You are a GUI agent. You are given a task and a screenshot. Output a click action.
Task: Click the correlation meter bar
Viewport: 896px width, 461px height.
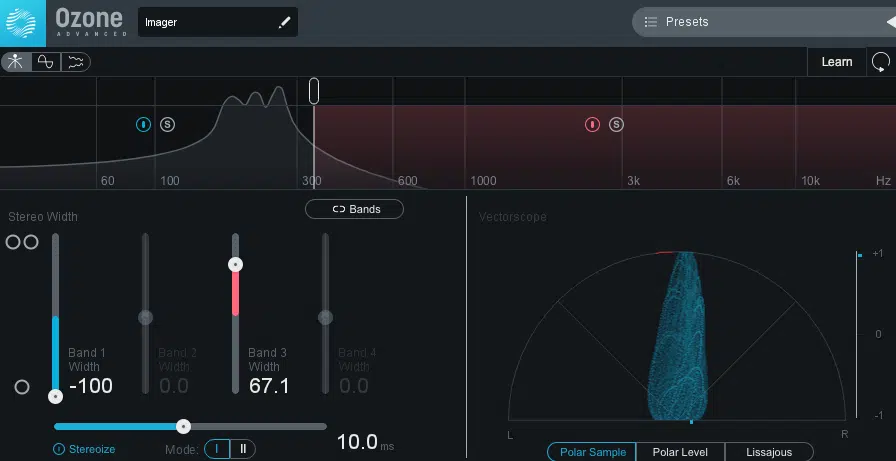tap(857, 335)
